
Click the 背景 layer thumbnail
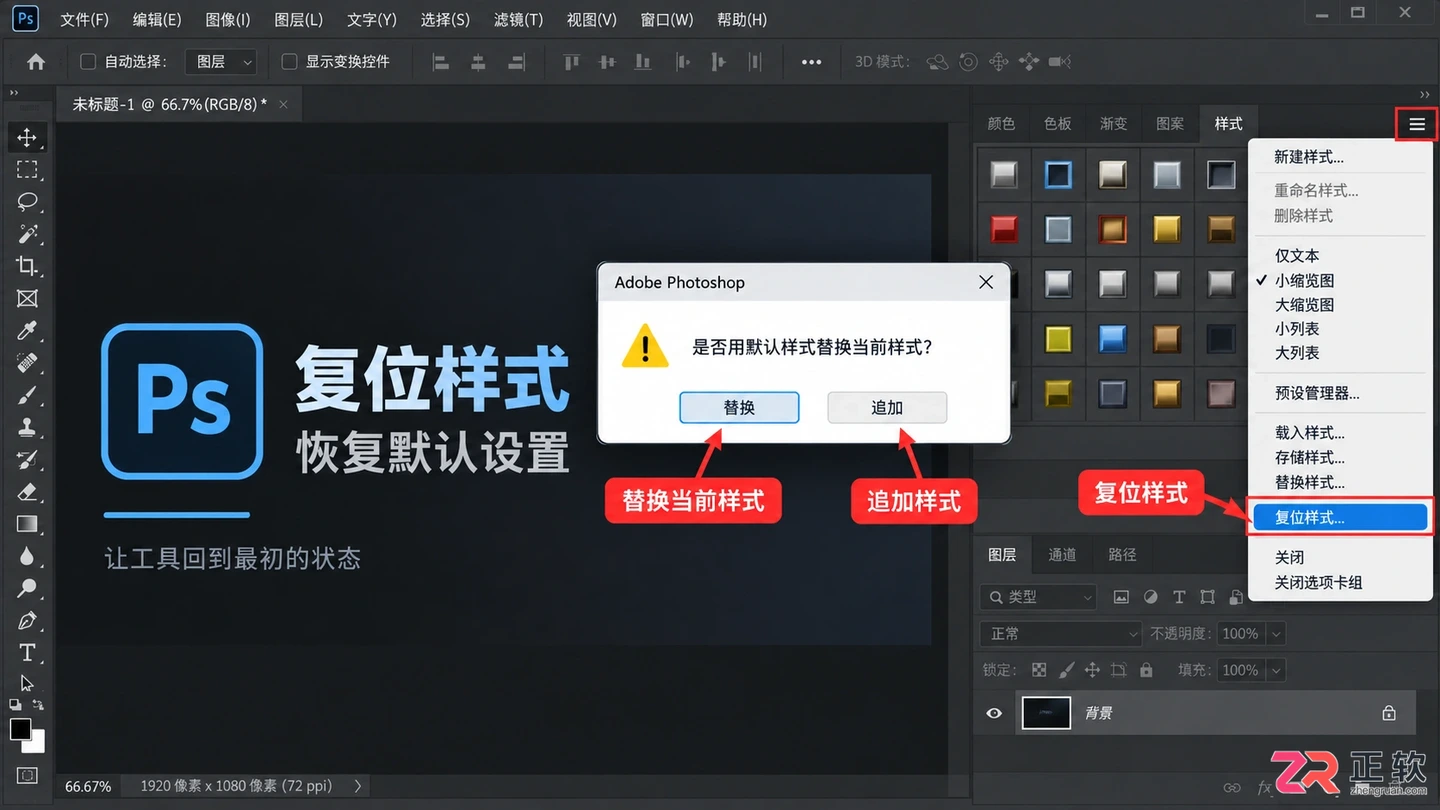pos(1046,713)
